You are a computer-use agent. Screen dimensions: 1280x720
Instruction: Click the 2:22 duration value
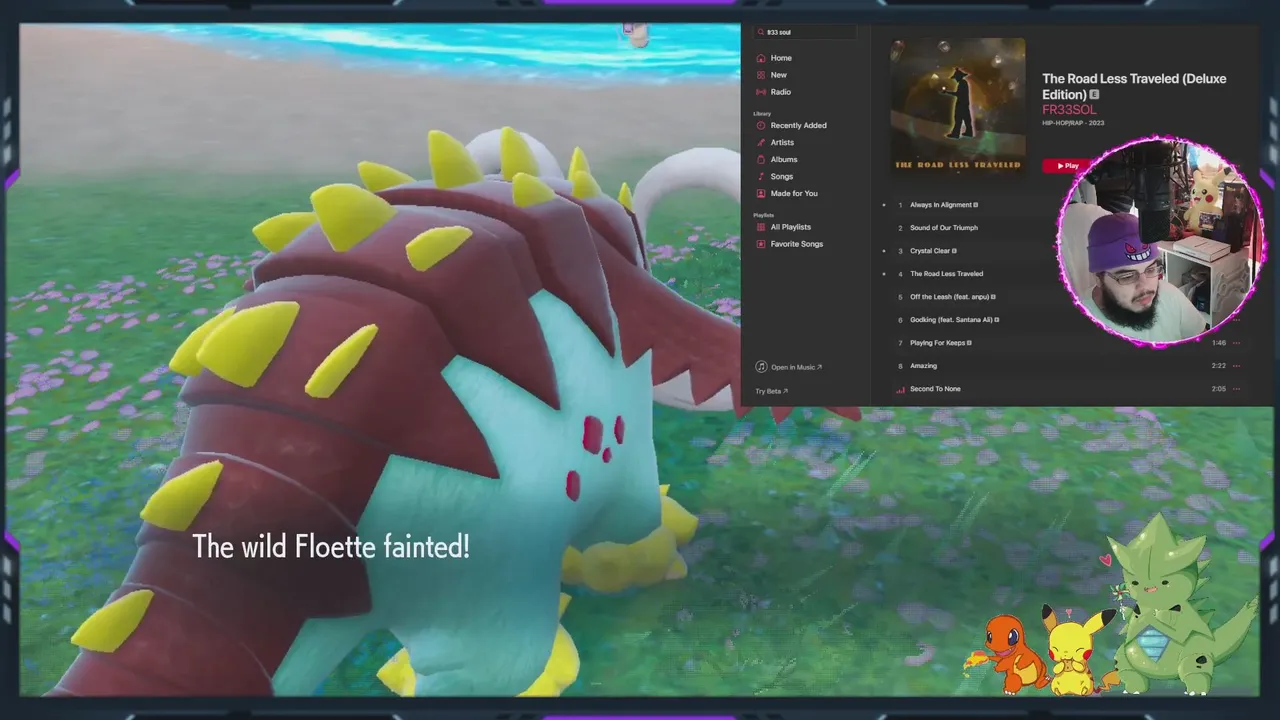point(1218,366)
